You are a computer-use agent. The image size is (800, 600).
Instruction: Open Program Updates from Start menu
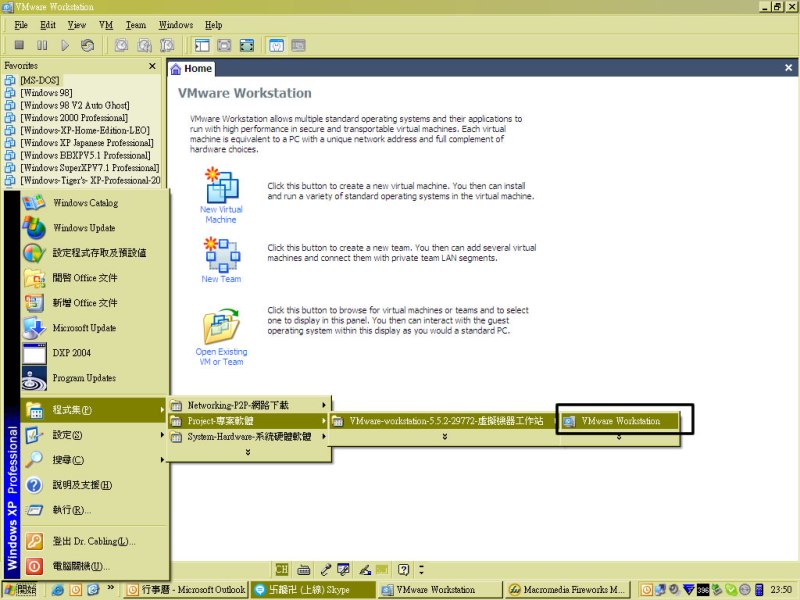[94, 378]
